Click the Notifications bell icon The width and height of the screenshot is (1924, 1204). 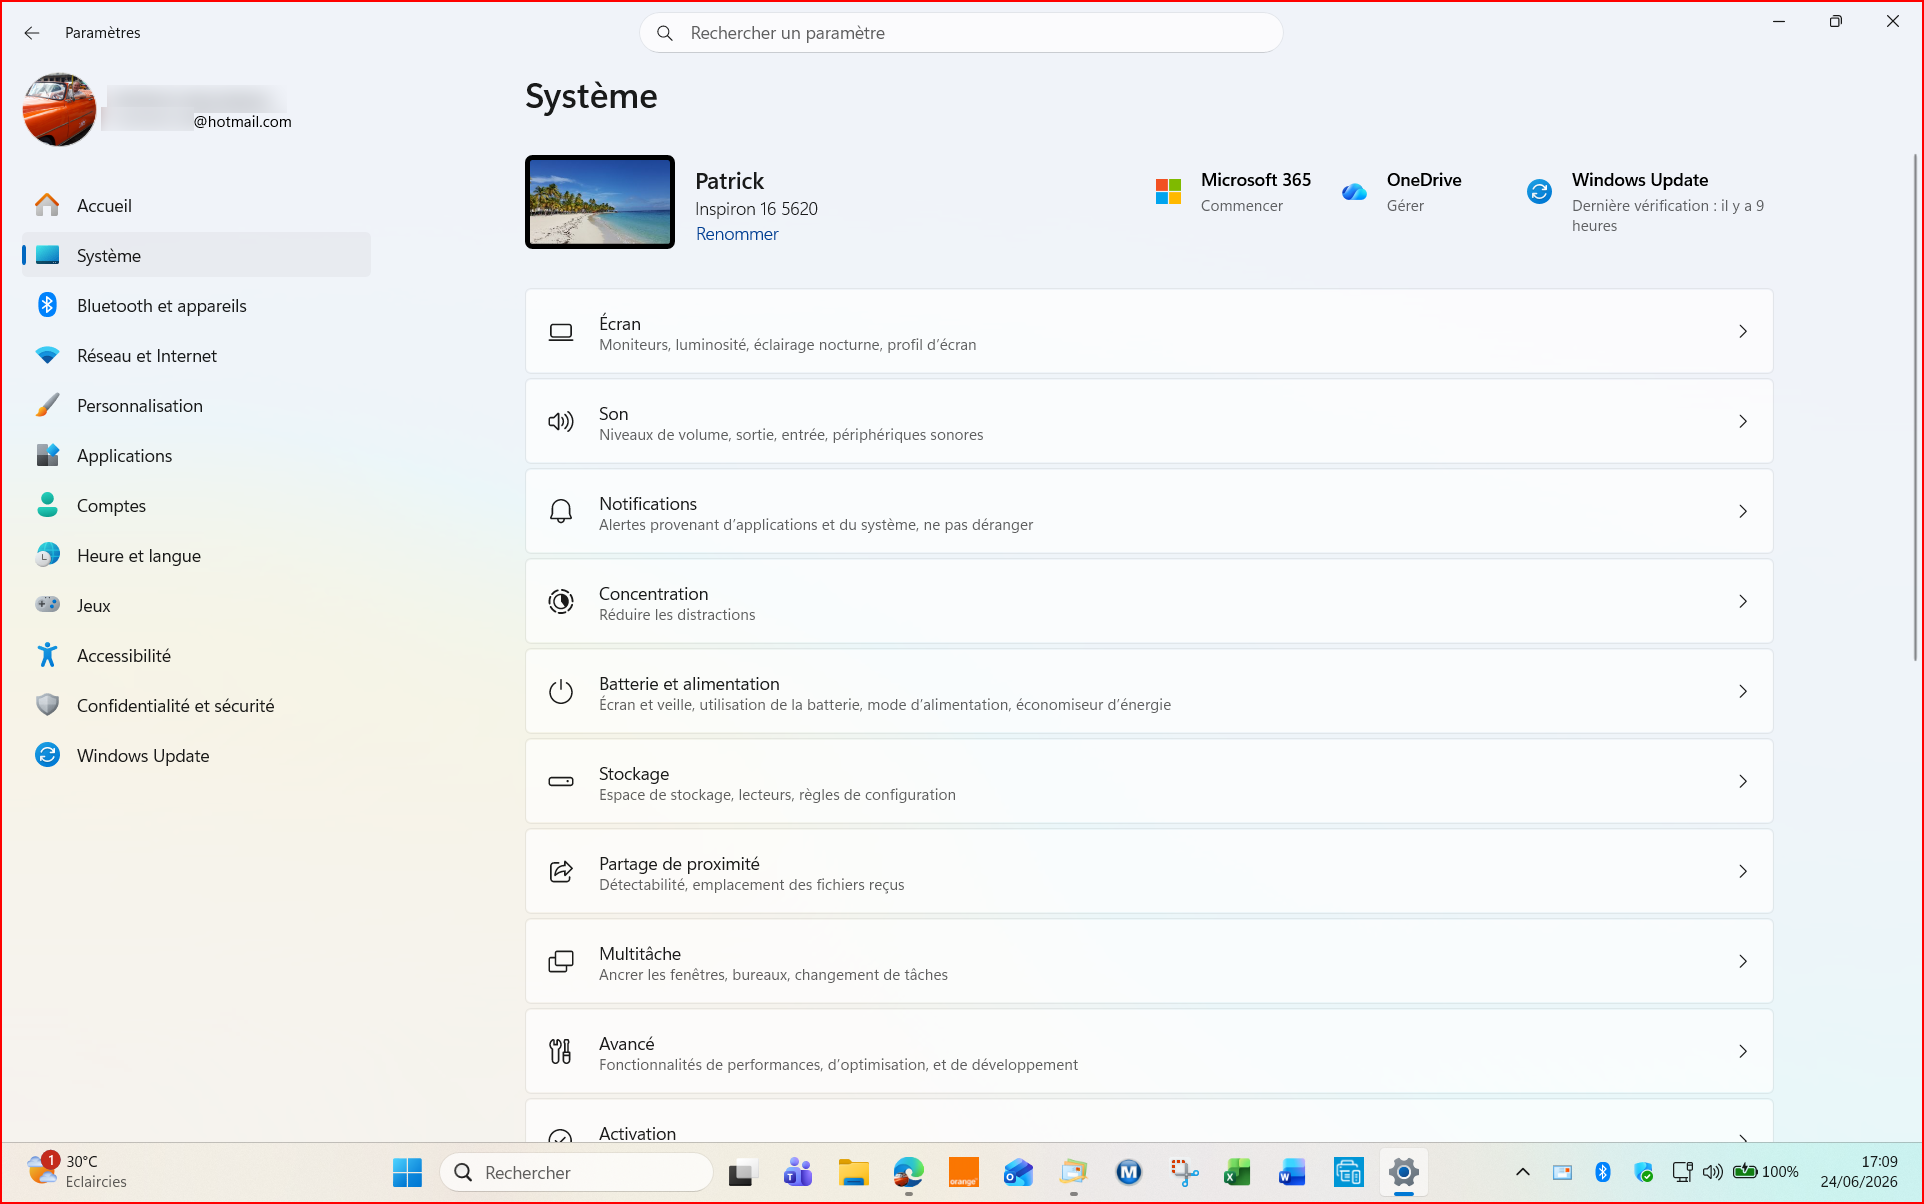click(561, 511)
